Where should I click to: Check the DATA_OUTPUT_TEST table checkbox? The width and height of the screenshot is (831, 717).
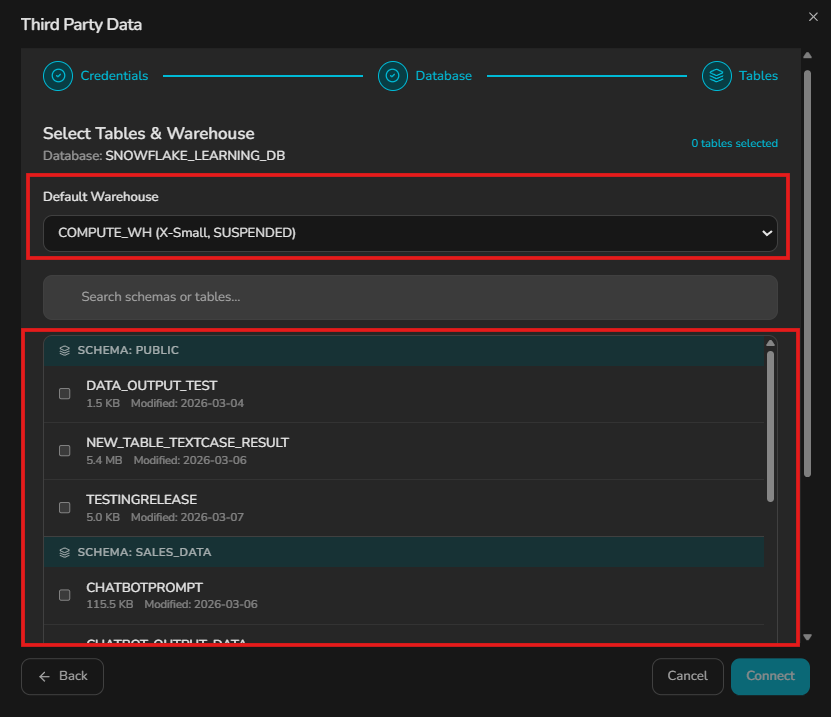pos(65,393)
